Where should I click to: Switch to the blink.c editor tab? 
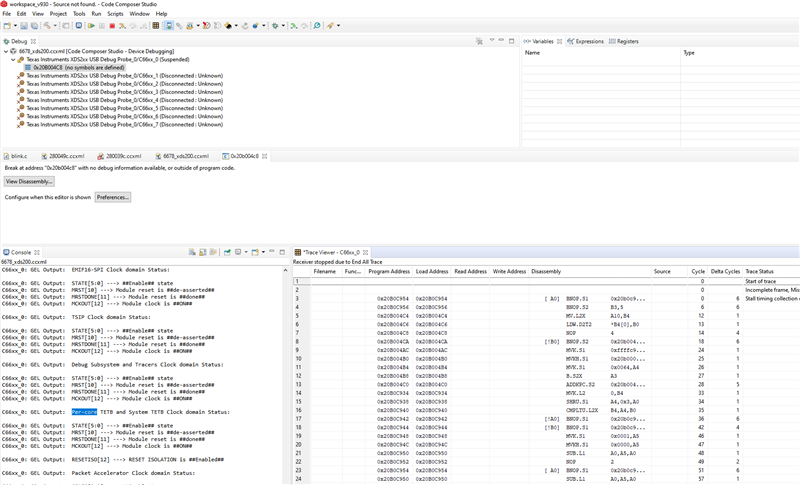point(15,156)
